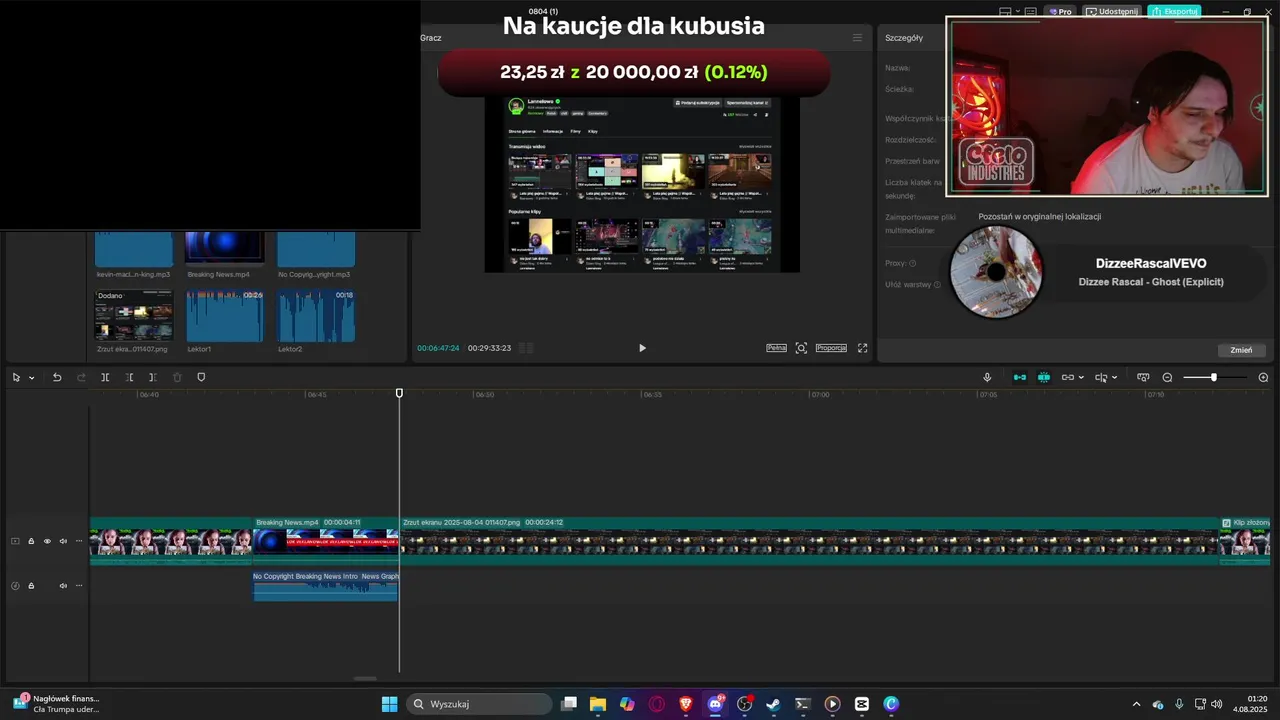Screen dimensions: 1280x720
Task: Open player panel hamburger menu
Action: (857, 38)
